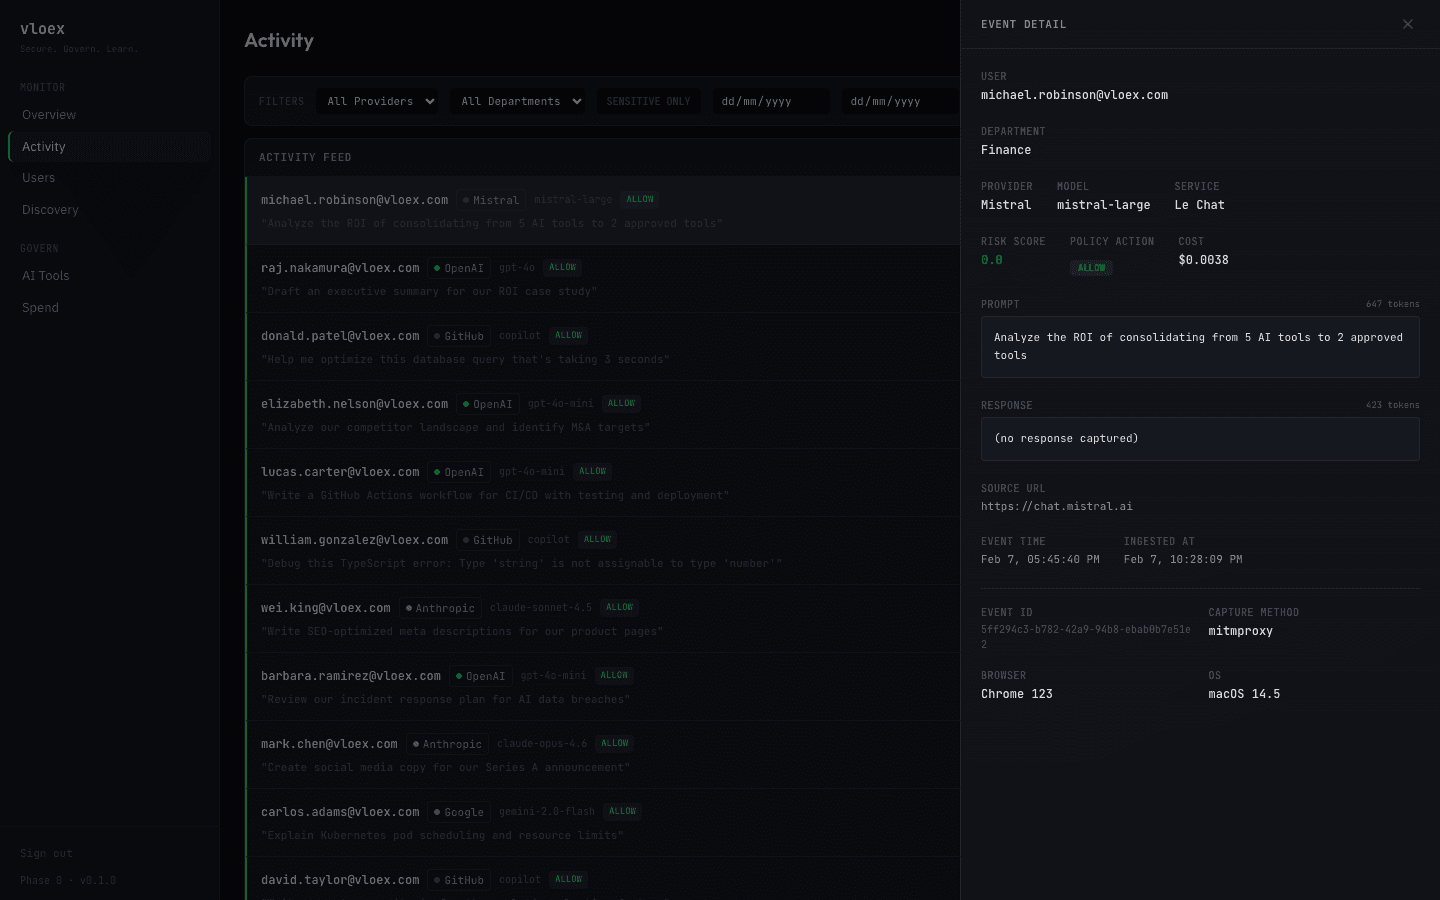This screenshot has width=1440, height=900.
Task: Click the start date dd/mm/yyyy field
Action: pos(771,101)
